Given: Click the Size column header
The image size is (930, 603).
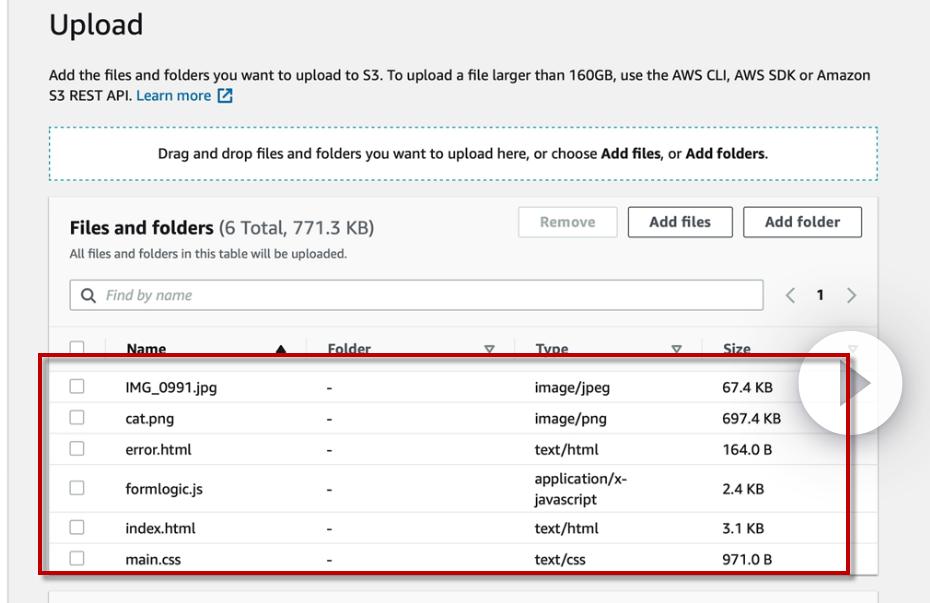Looking at the screenshot, I should click(x=737, y=350).
